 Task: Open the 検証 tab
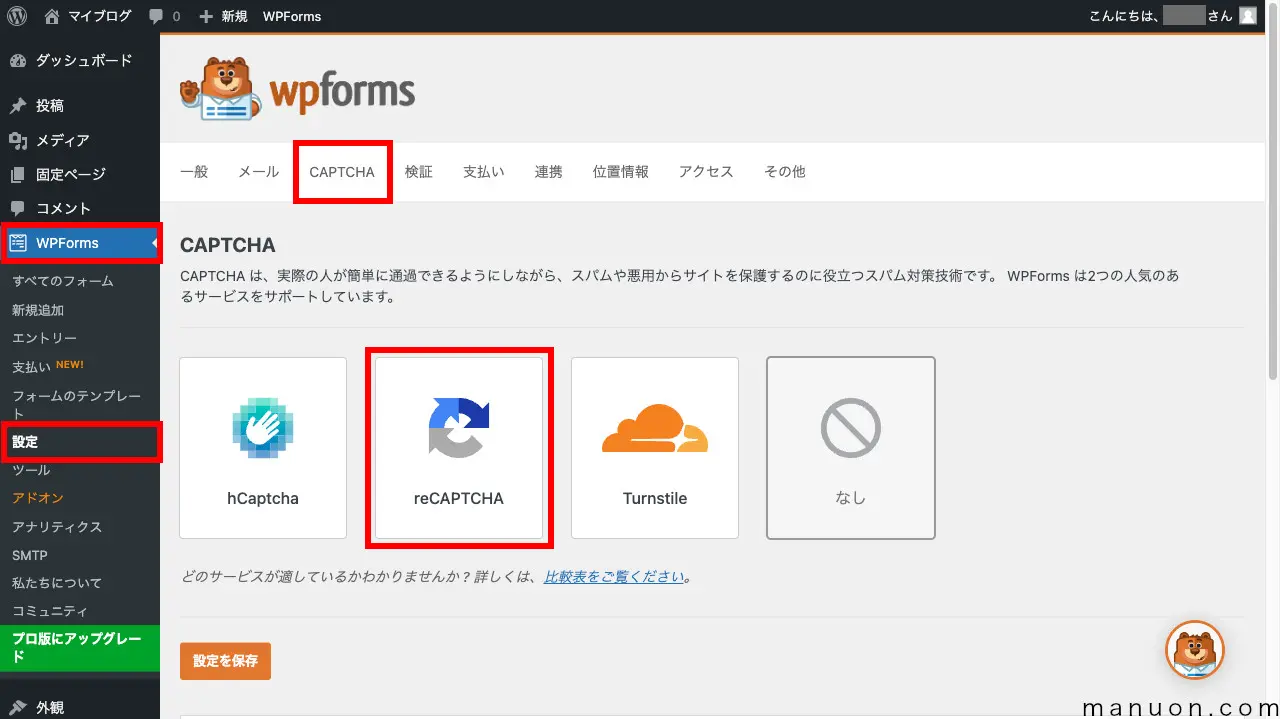[419, 171]
